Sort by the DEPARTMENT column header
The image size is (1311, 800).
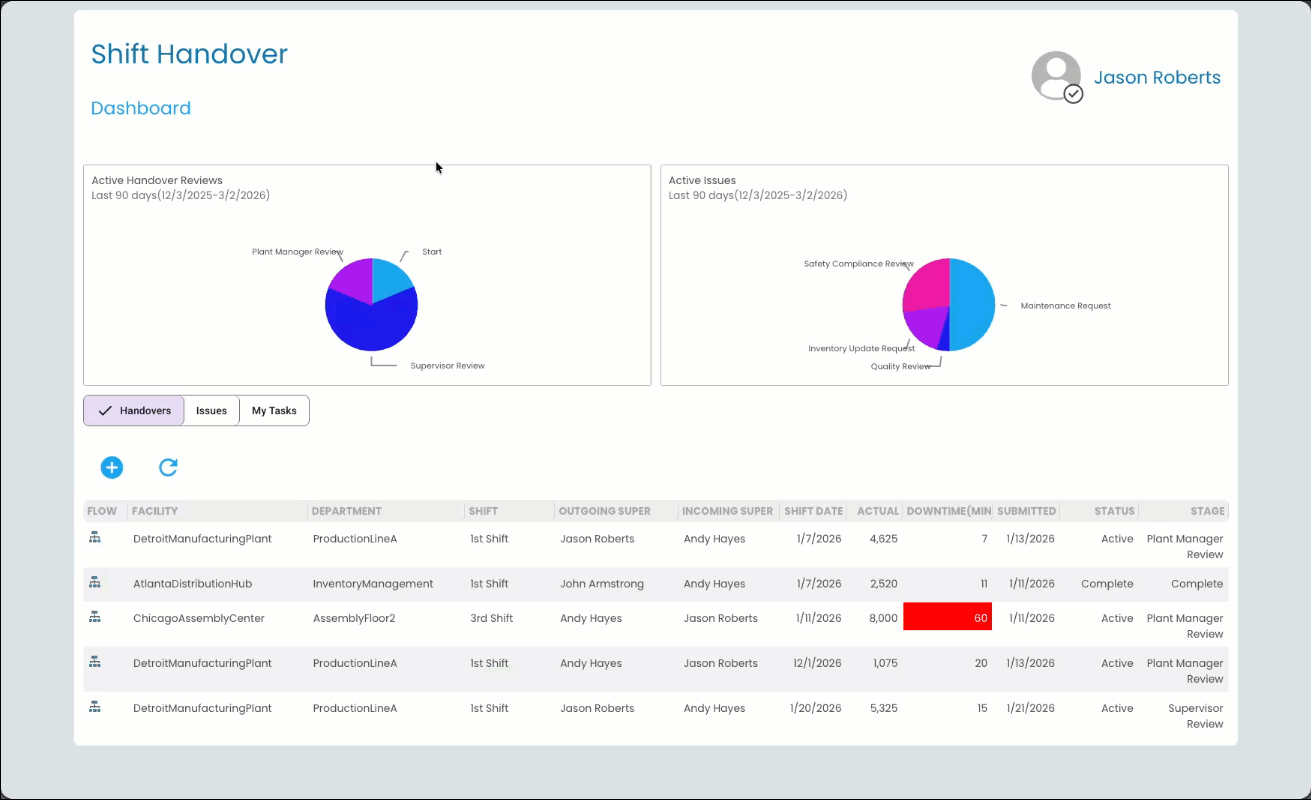(347, 511)
